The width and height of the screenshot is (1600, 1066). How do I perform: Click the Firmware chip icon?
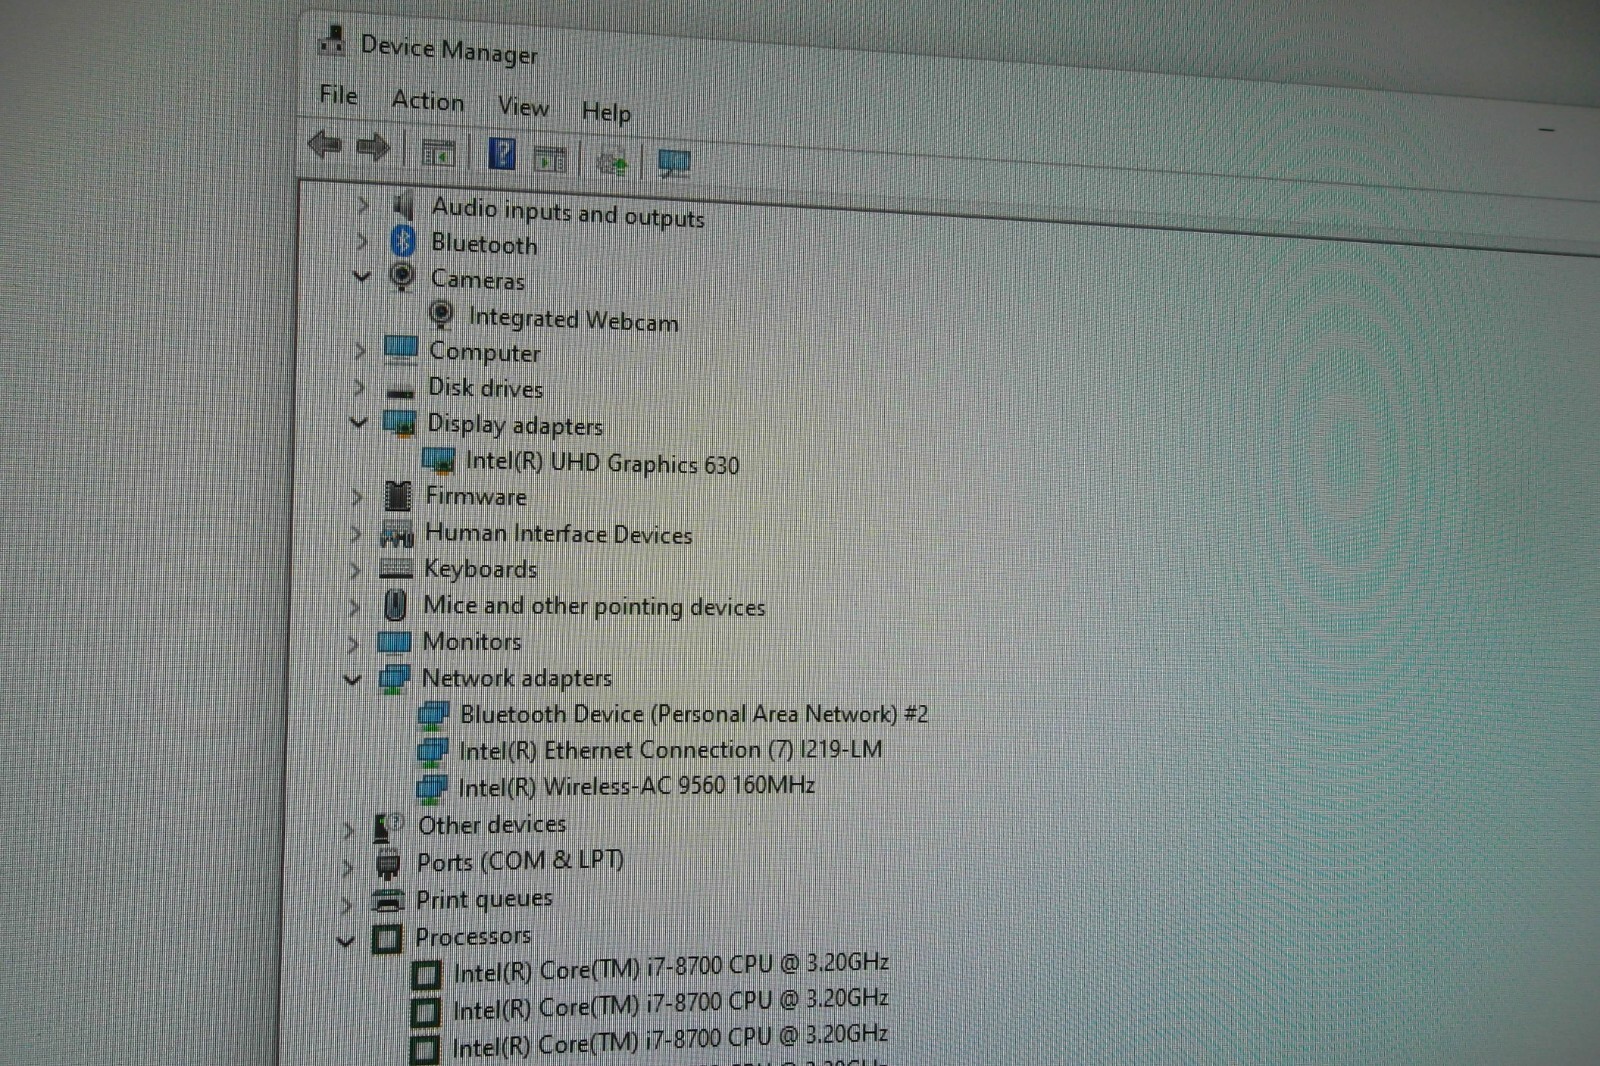pyautogui.click(x=398, y=495)
